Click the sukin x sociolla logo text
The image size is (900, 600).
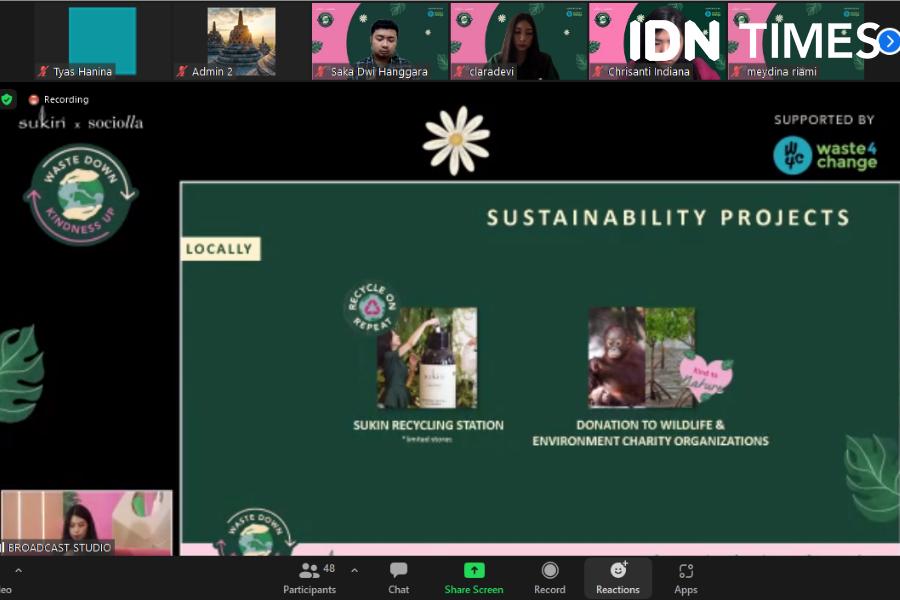click(x=80, y=122)
